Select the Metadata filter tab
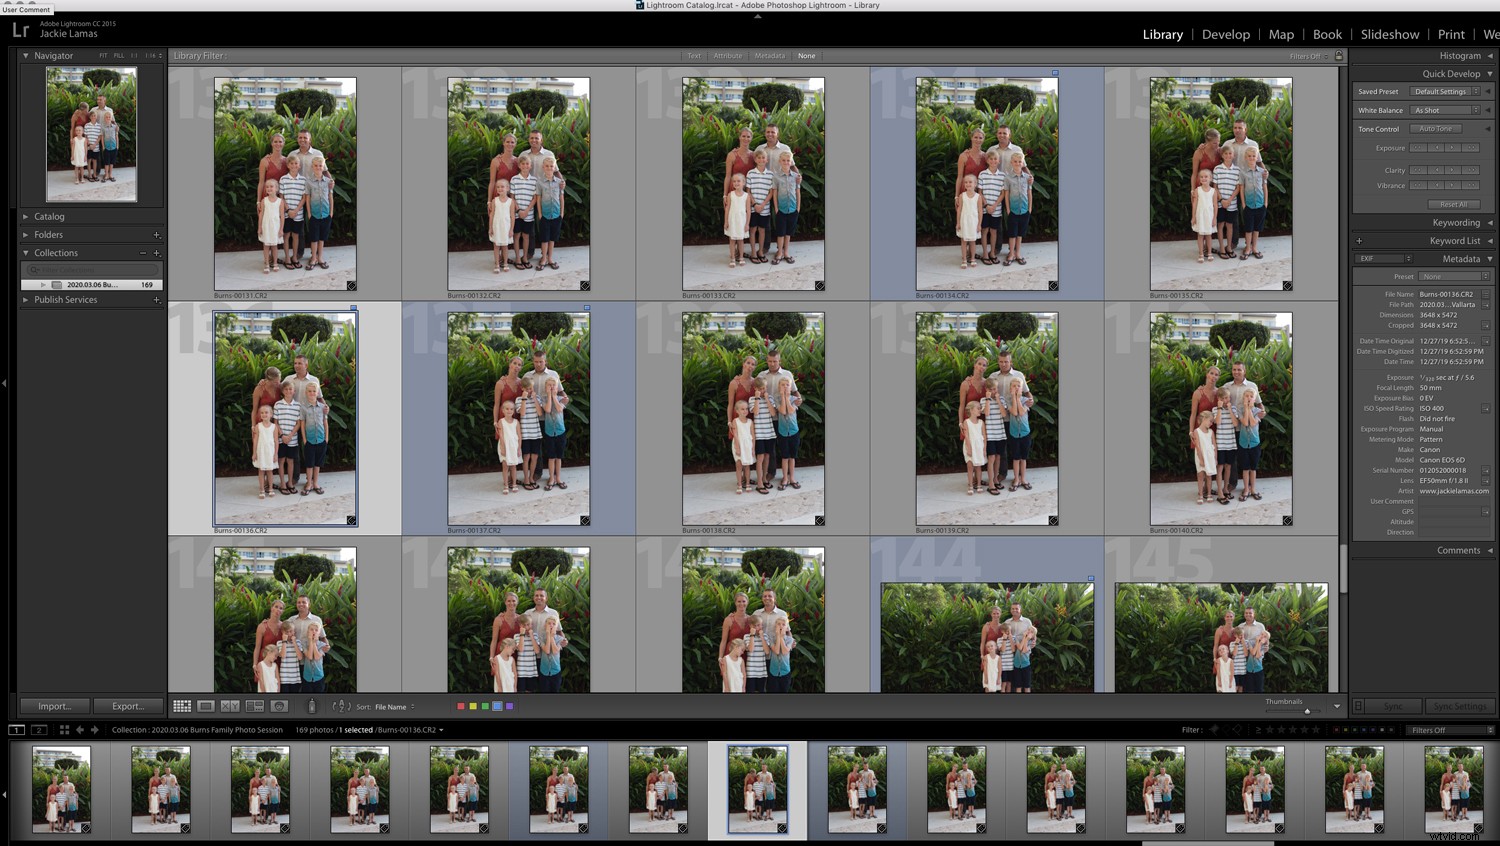Screen dimensions: 1500x846 (x=769, y=56)
